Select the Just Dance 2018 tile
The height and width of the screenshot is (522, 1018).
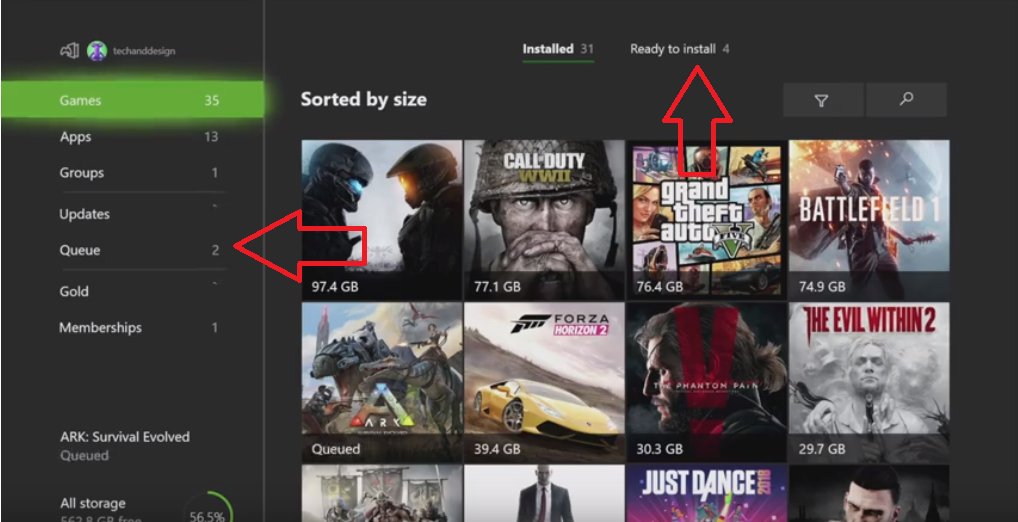[706, 493]
